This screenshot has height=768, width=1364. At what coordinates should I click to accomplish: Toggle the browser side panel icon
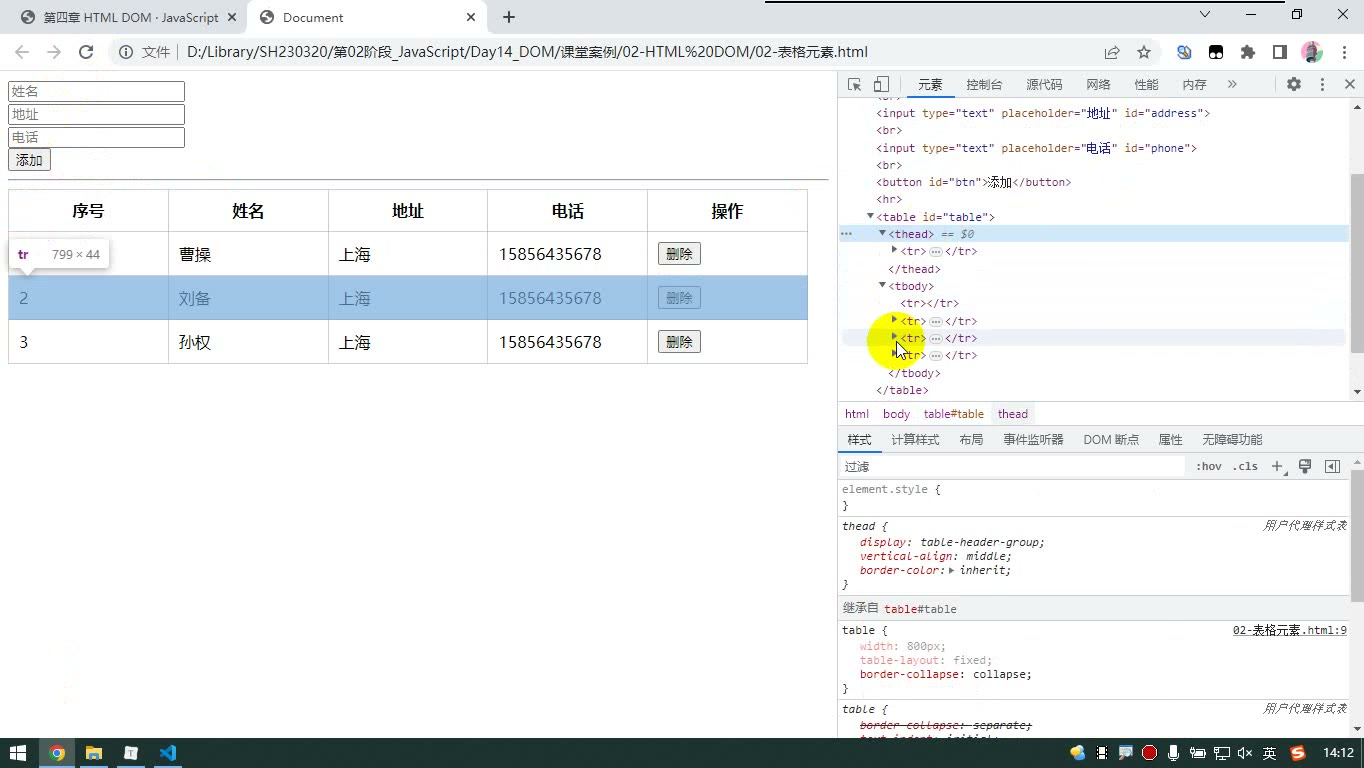[1279, 52]
